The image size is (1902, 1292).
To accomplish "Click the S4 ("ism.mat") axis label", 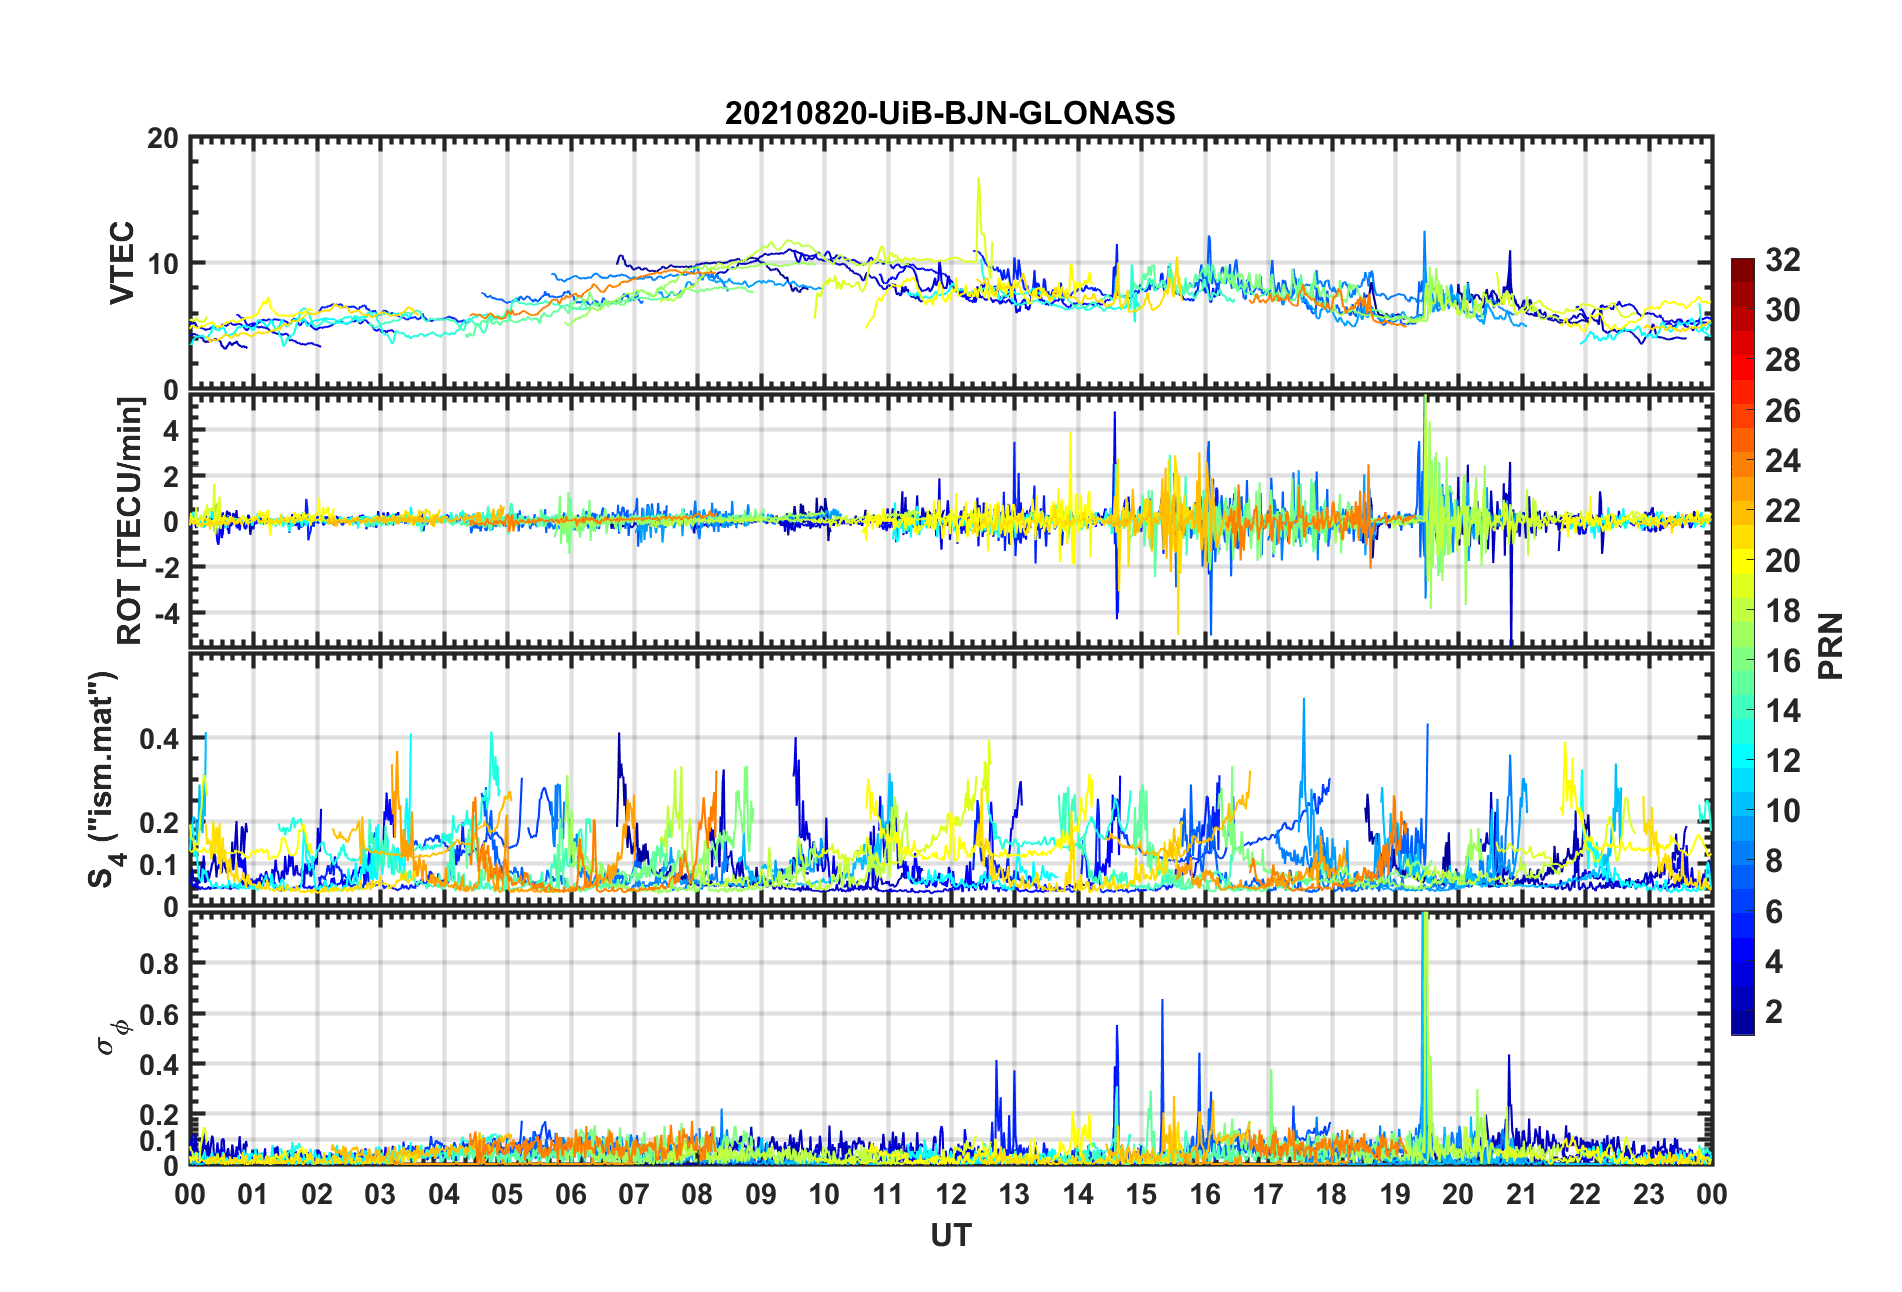I will [104, 780].
